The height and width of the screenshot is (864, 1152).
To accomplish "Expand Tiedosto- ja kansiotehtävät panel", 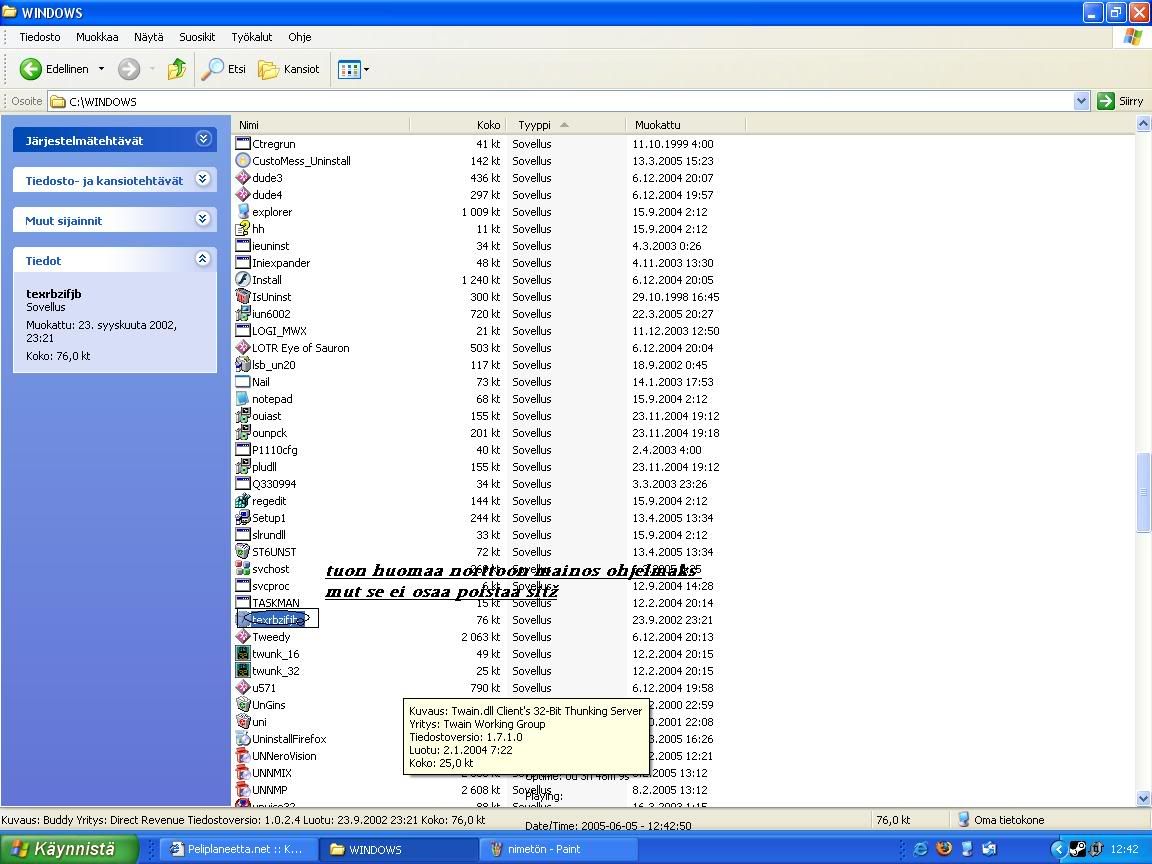I will coord(203,179).
